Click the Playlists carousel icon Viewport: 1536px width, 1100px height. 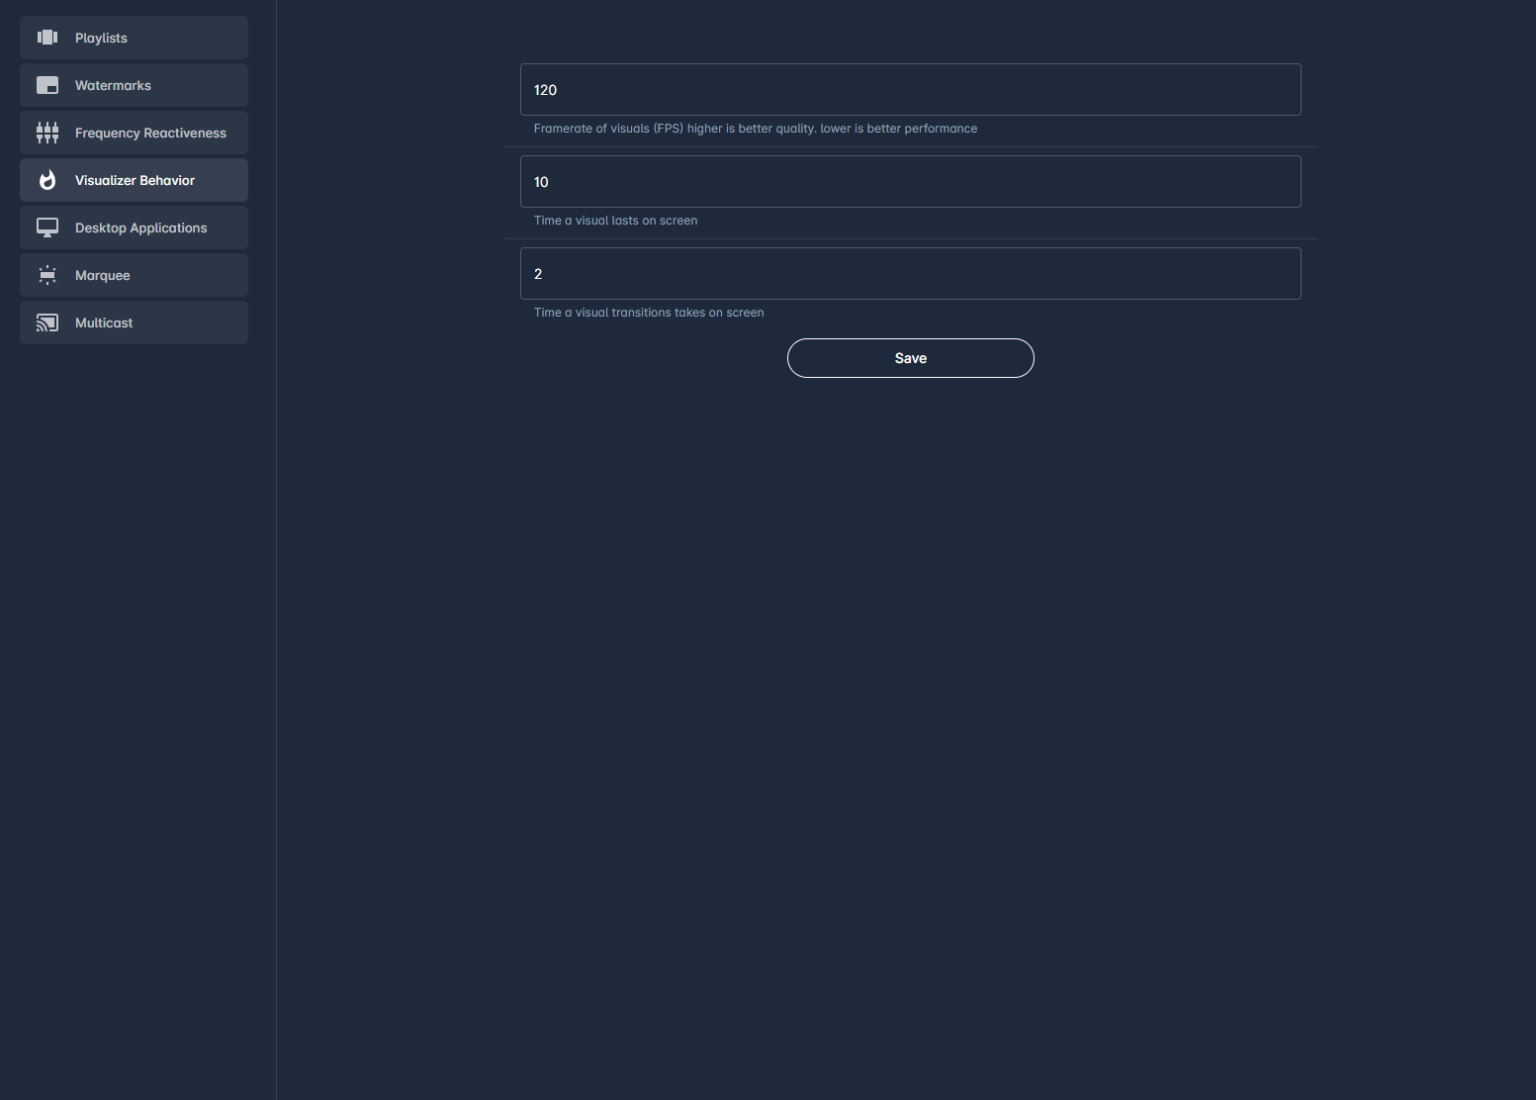pyautogui.click(x=47, y=38)
